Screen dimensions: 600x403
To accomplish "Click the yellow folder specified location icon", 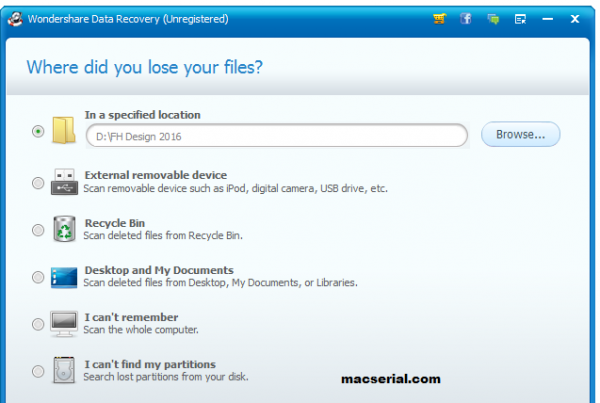I will (64, 130).
